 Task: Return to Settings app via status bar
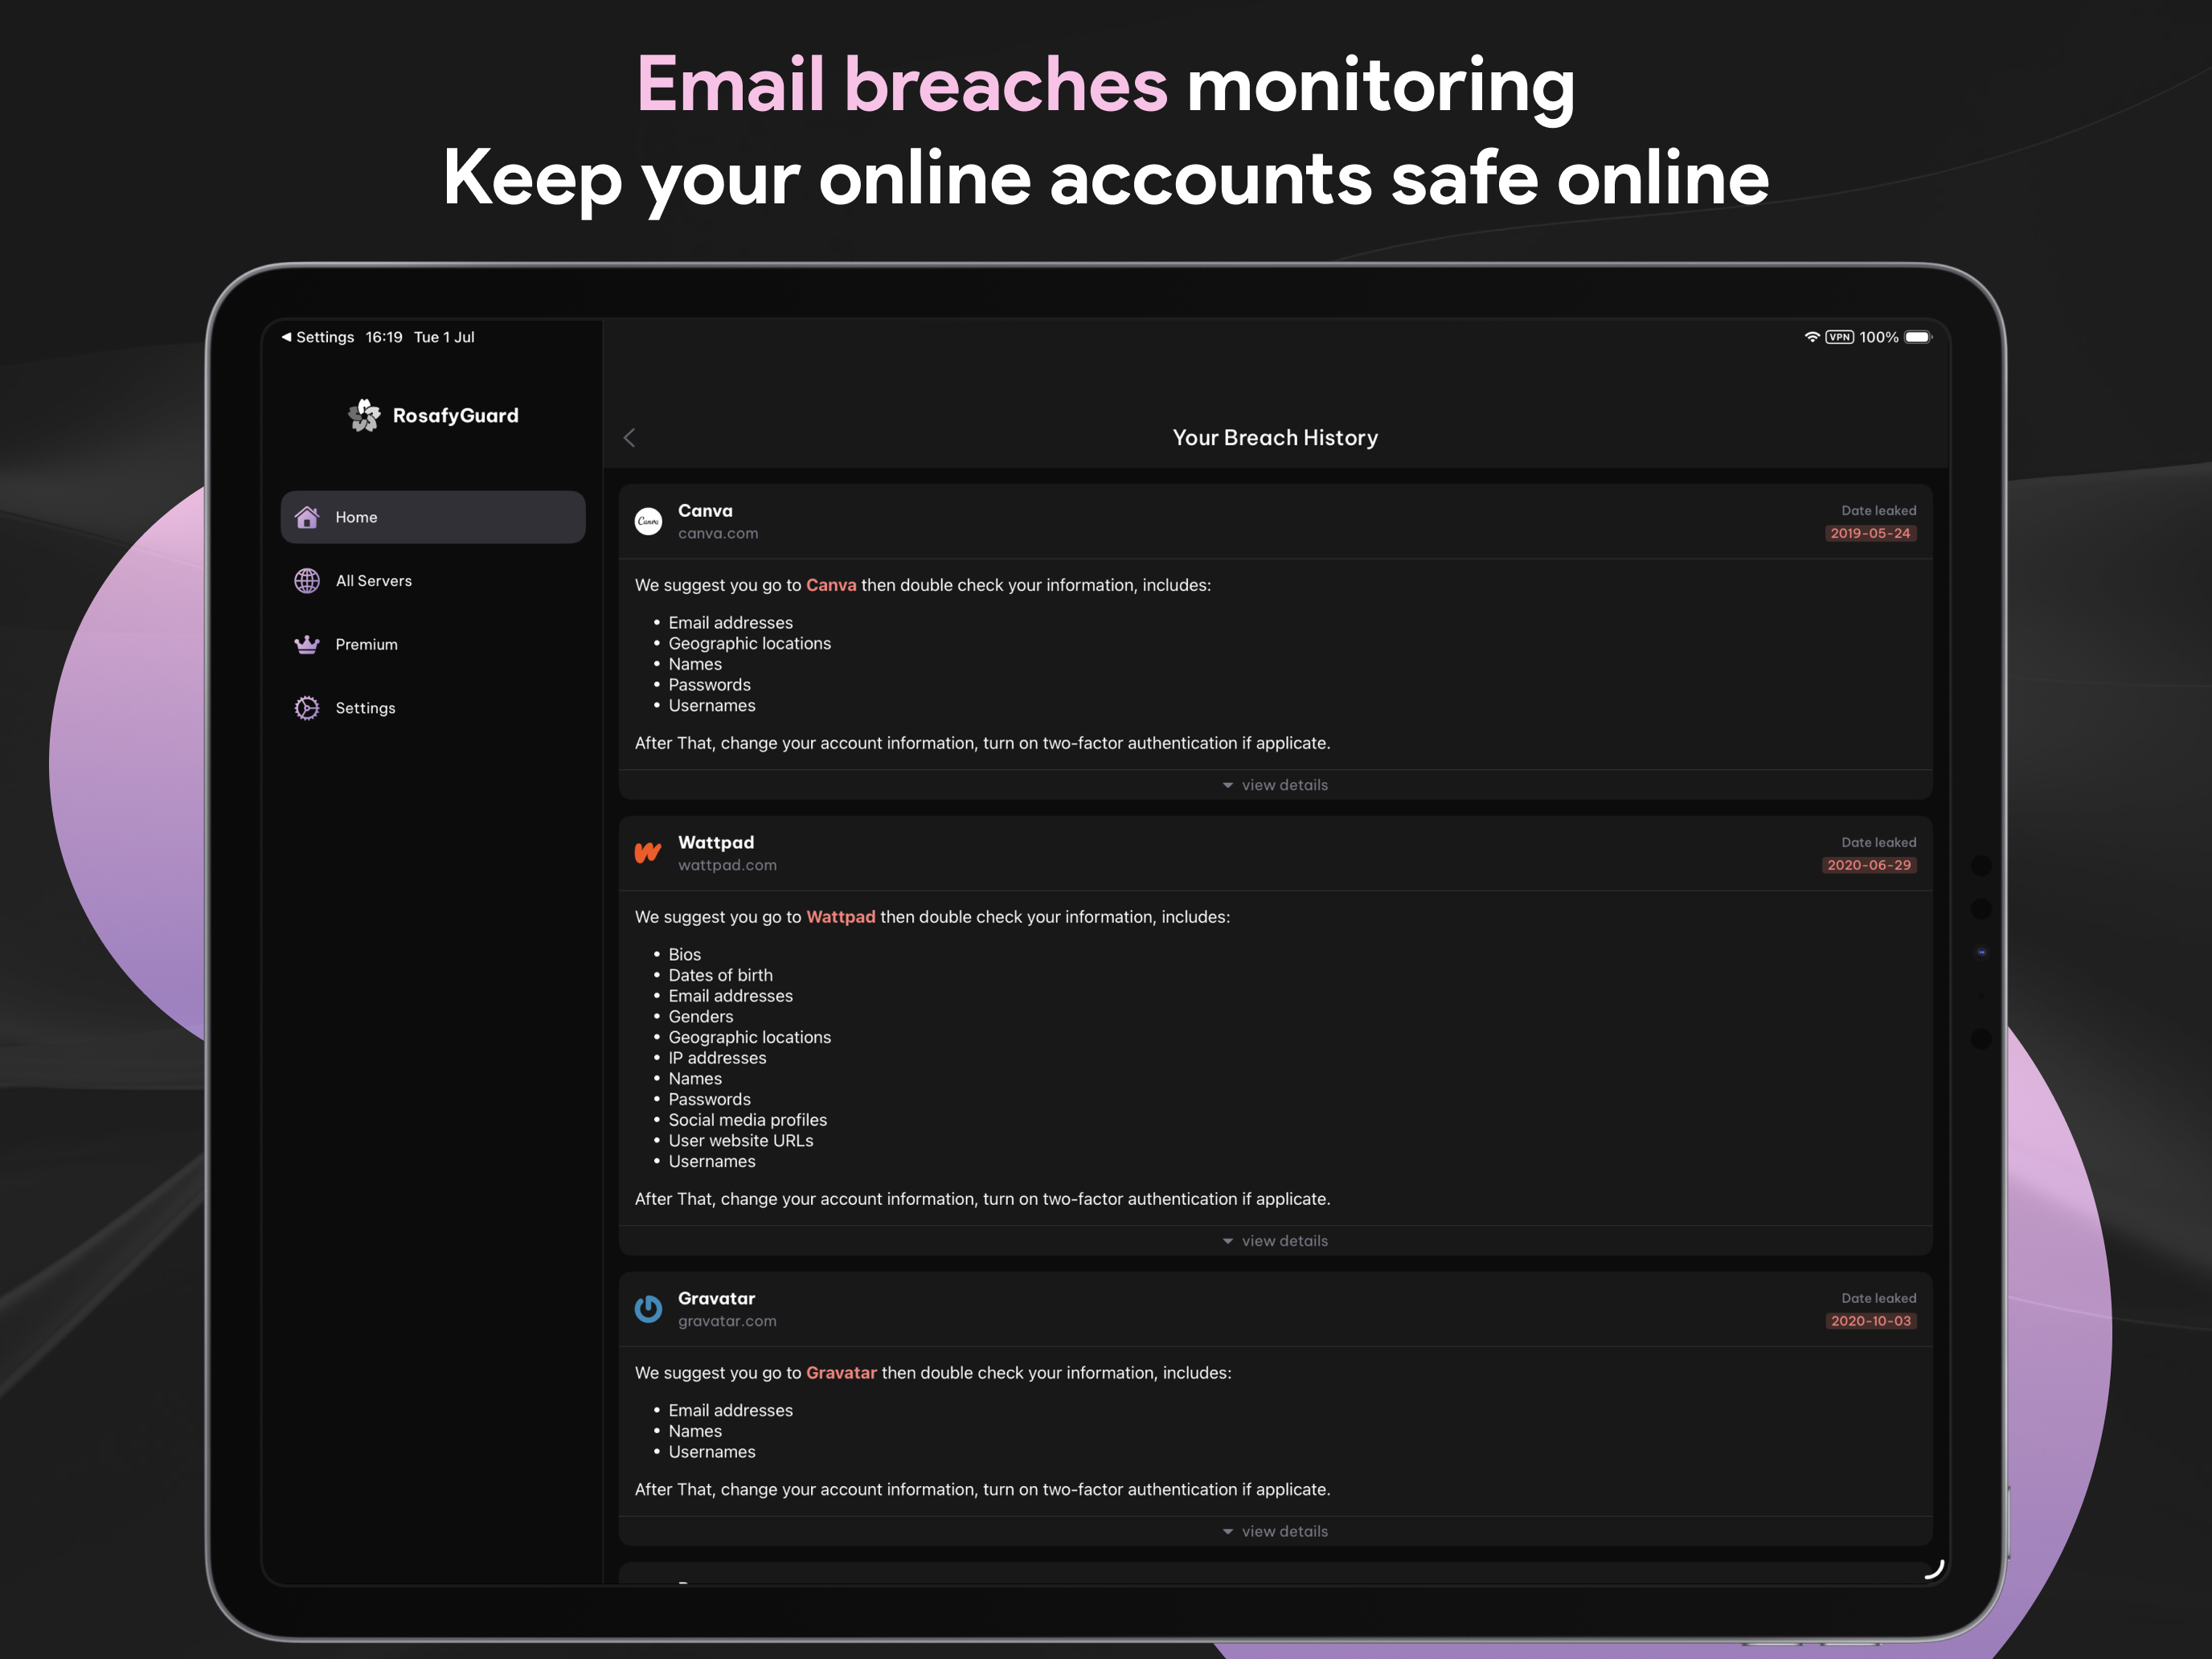pos(318,337)
